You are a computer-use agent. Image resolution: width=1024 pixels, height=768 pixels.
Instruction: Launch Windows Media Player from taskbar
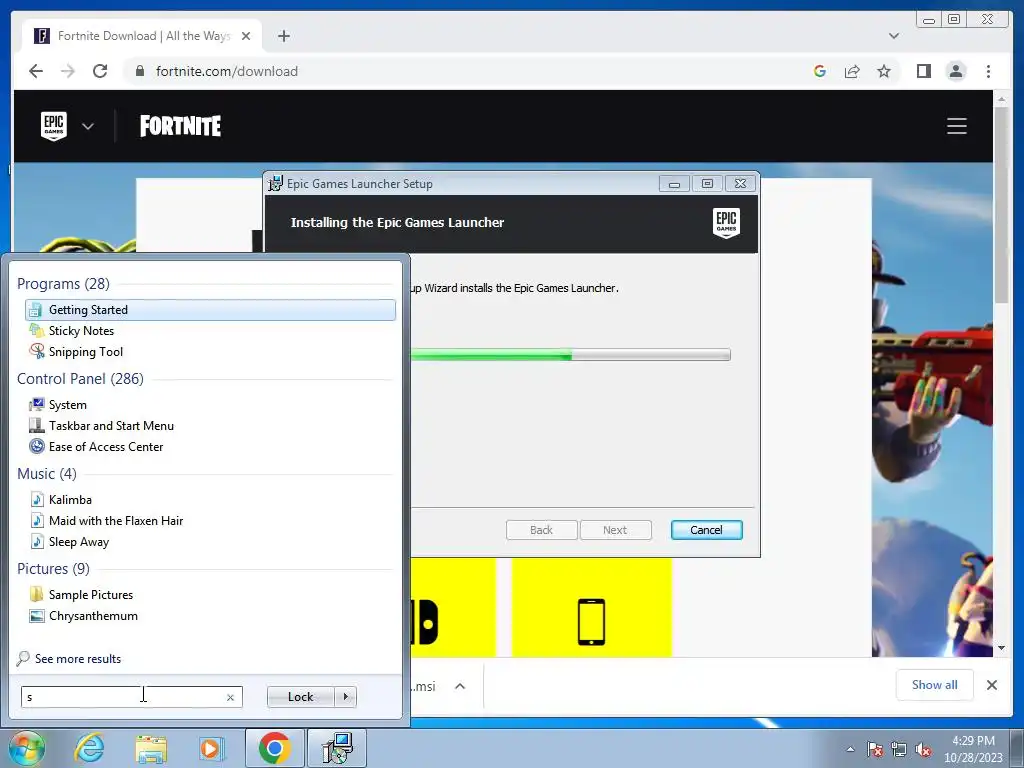pos(210,749)
